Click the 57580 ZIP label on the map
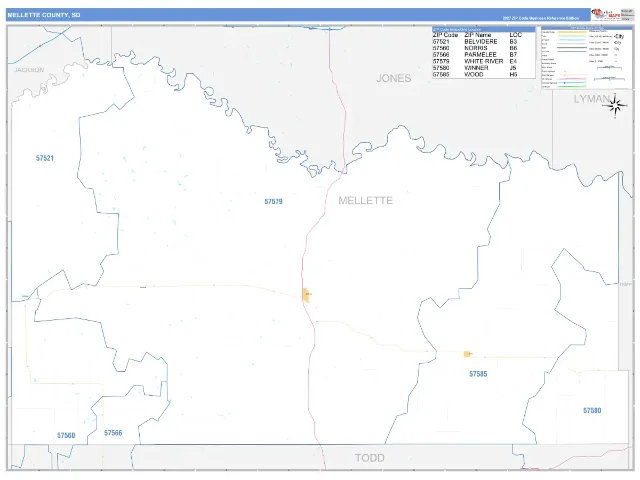Image resolution: width=640 pixels, height=480 pixels. [x=592, y=411]
